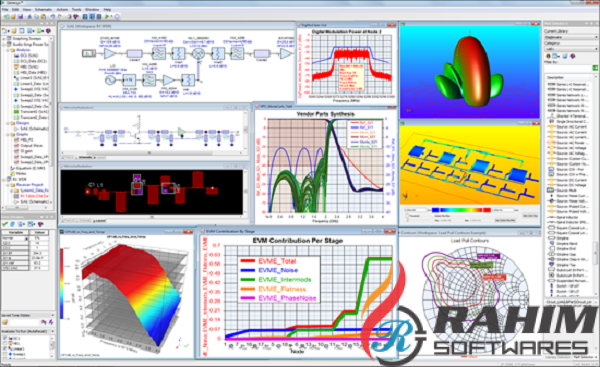Click the Print icon in main toolbar
Viewport: 600px width, 367px height.
pyautogui.click(x=29, y=16)
